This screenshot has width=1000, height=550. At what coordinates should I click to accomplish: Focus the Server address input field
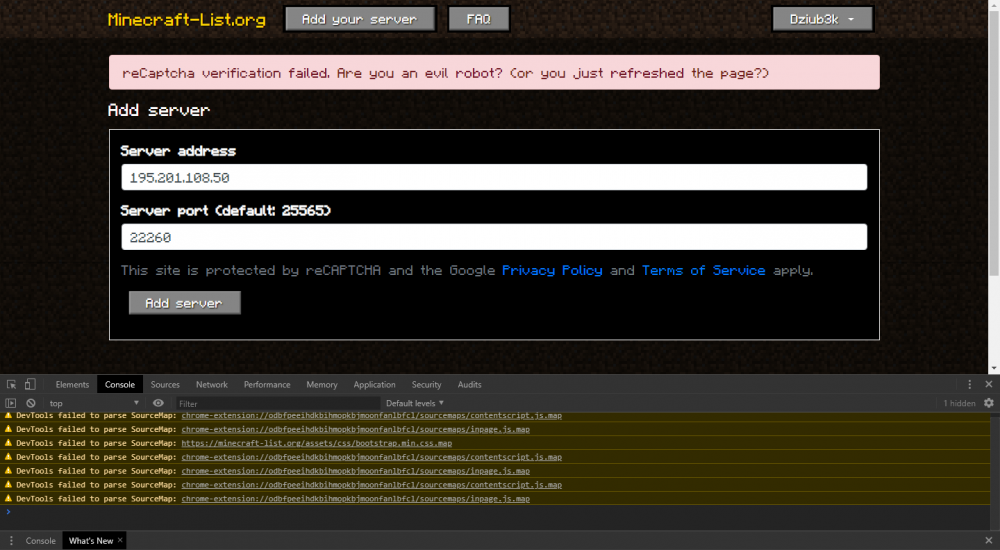(494, 177)
